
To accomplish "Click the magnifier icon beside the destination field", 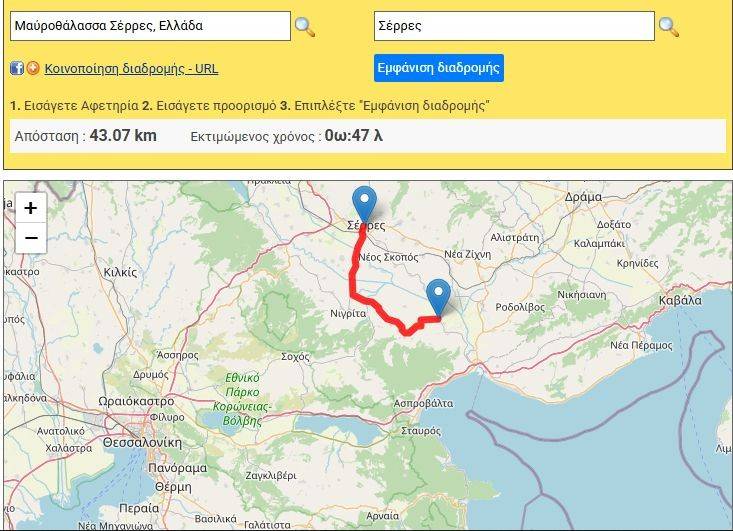I will [668, 27].
